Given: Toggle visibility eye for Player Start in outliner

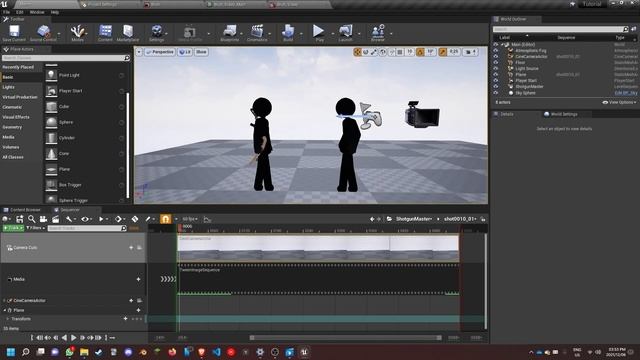Looking at the screenshot, I should 496,80.
